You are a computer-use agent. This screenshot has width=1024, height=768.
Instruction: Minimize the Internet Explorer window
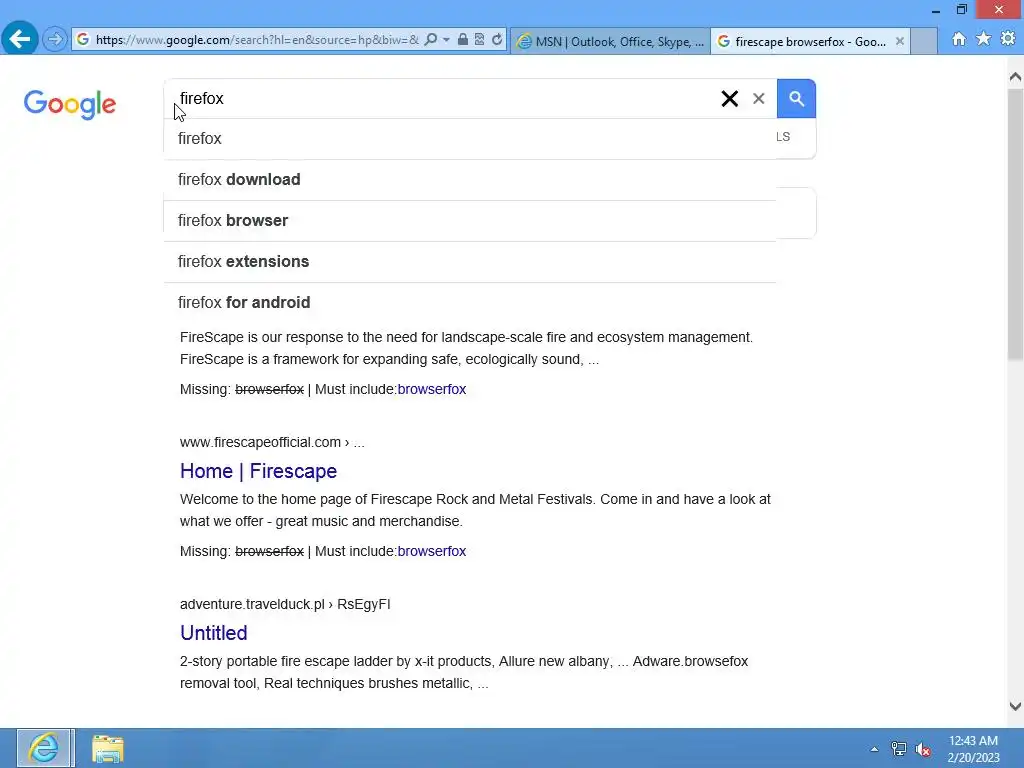(935, 10)
